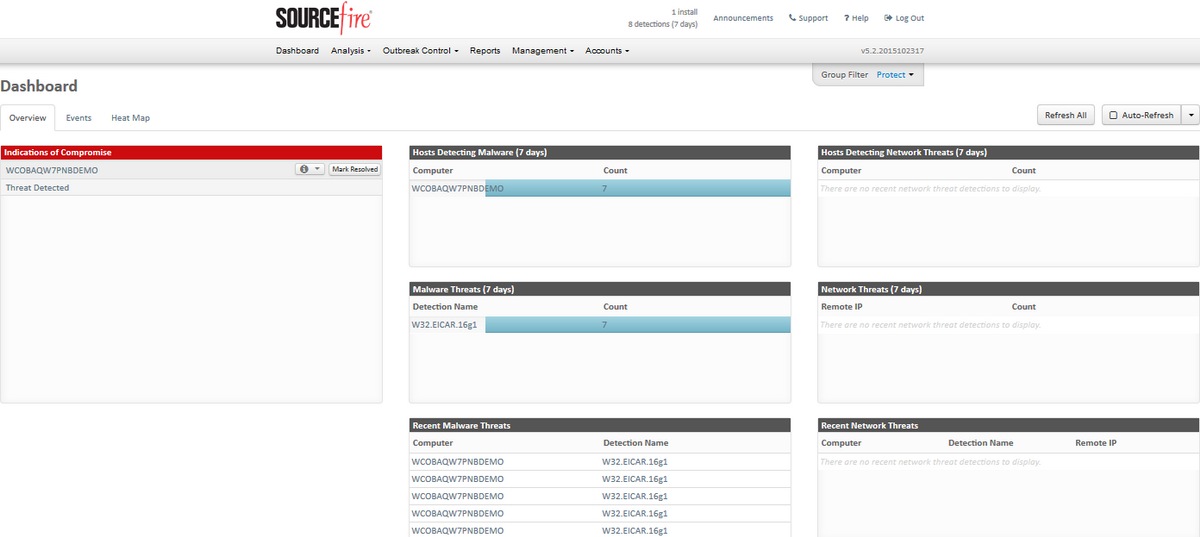Click first computer row in Recent Malware Threats
Viewport: 1200px width, 537px height.
click(458, 462)
